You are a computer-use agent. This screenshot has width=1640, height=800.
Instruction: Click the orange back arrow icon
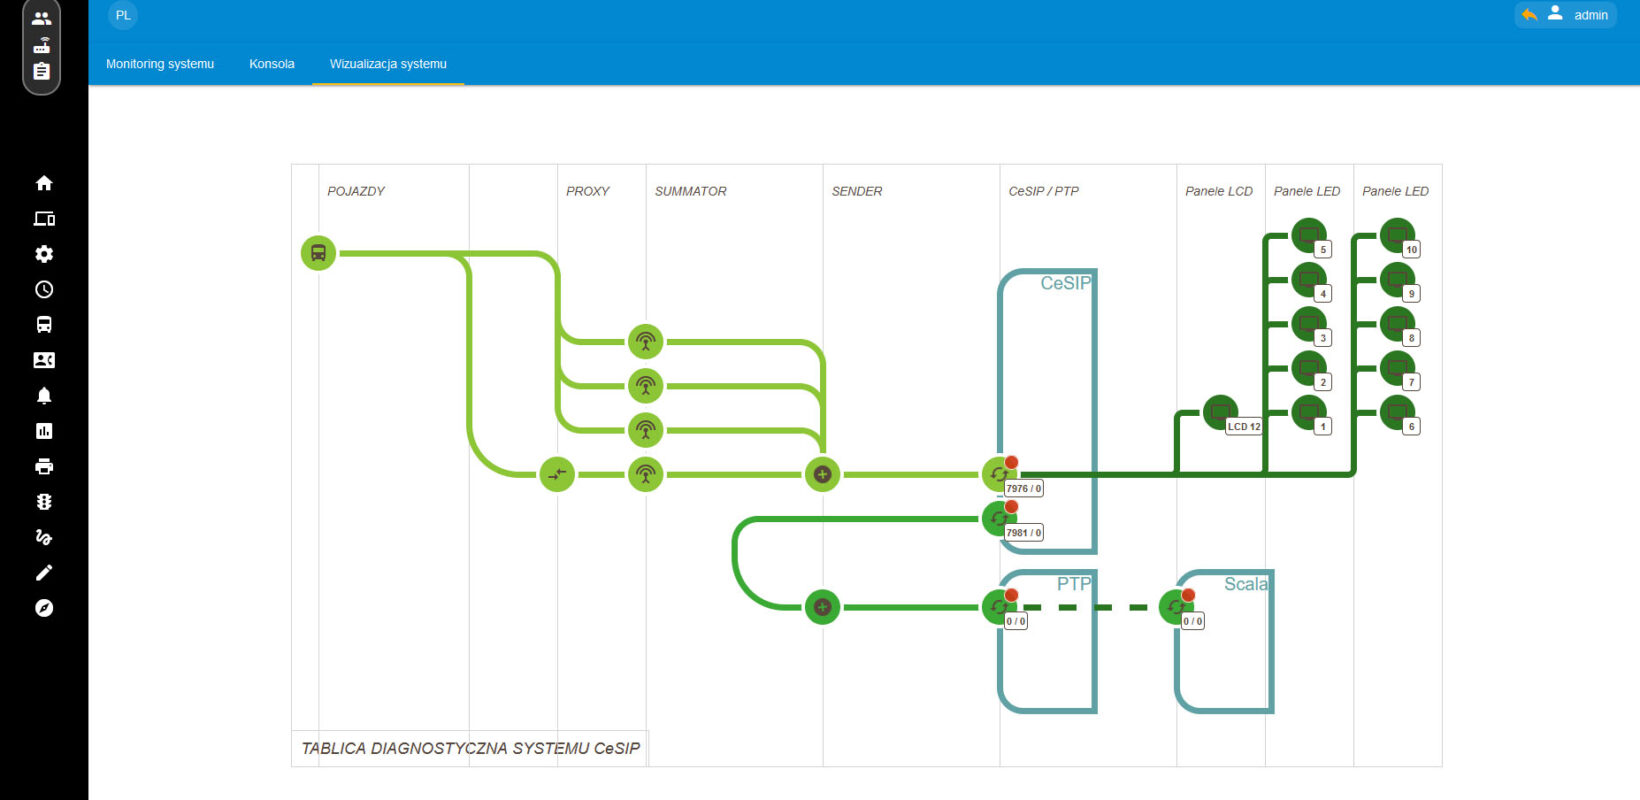click(1529, 15)
